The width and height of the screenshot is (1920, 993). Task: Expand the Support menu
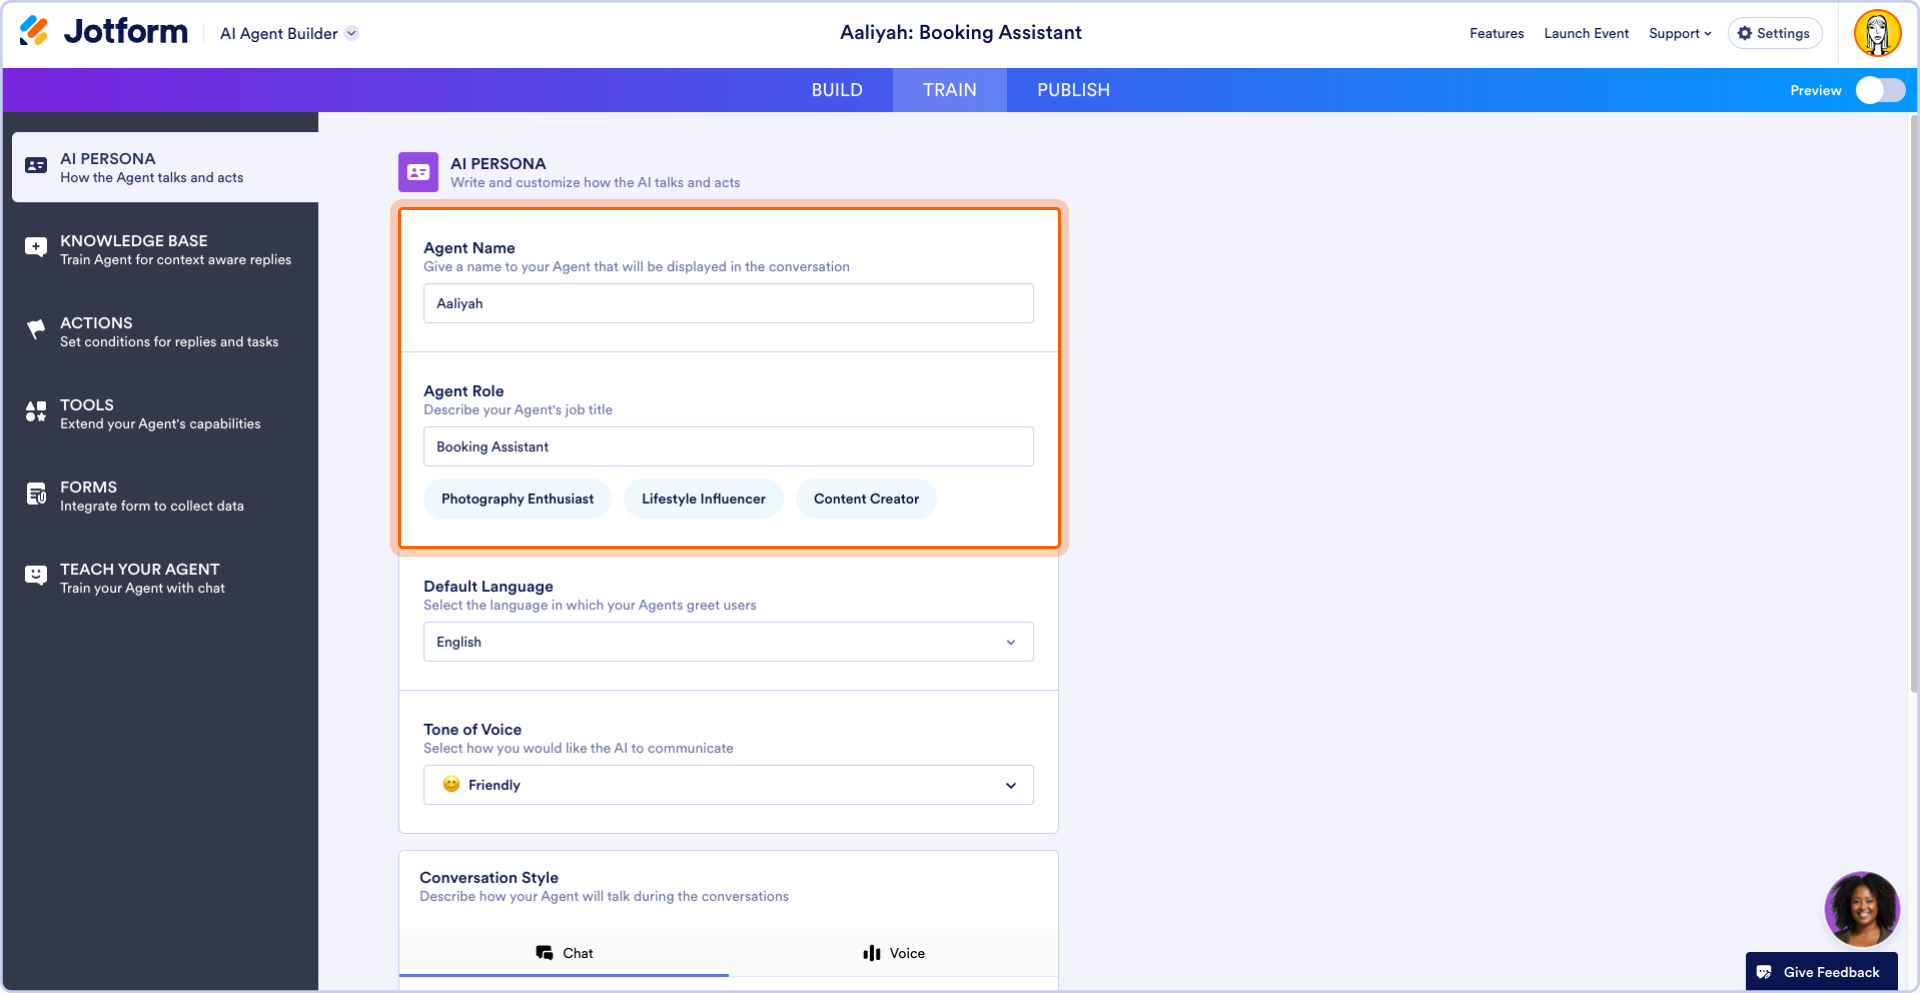(1679, 33)
